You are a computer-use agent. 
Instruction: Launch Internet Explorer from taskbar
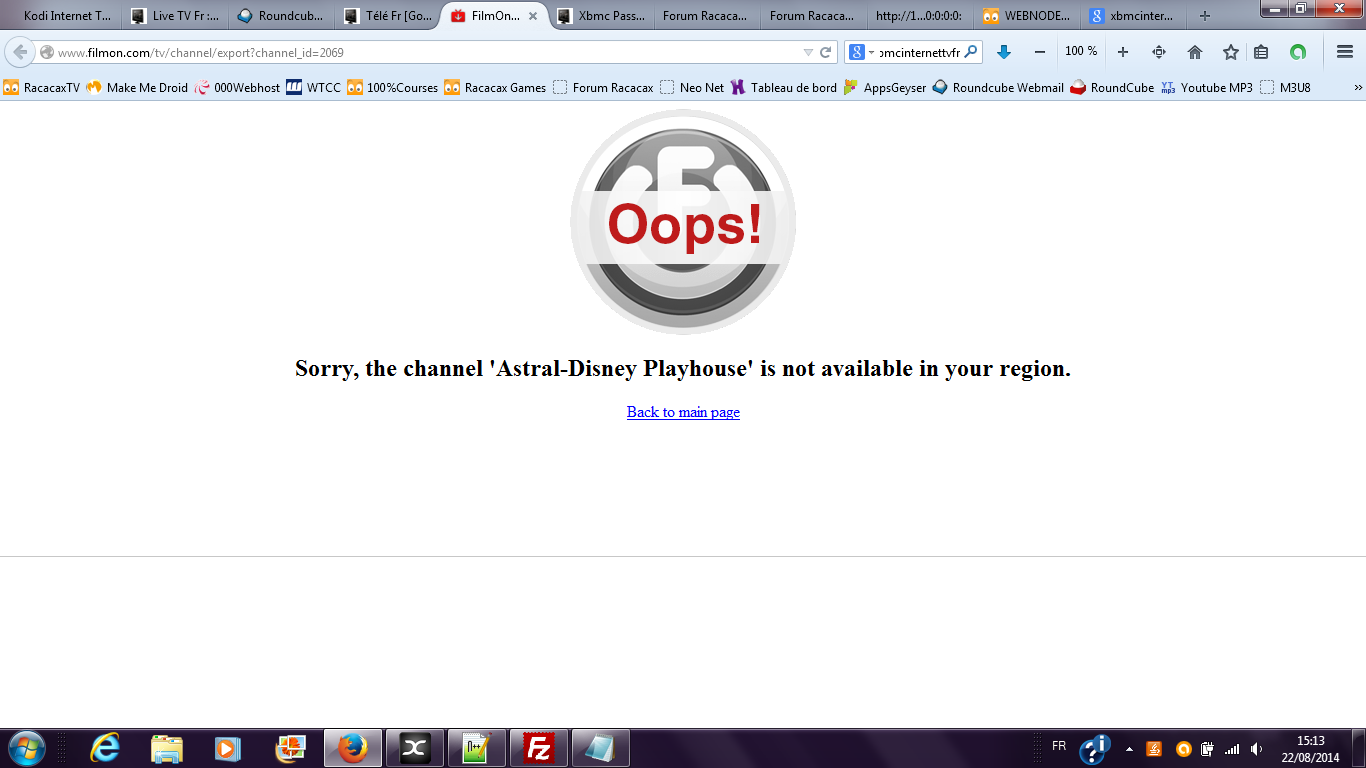(105, 748)
